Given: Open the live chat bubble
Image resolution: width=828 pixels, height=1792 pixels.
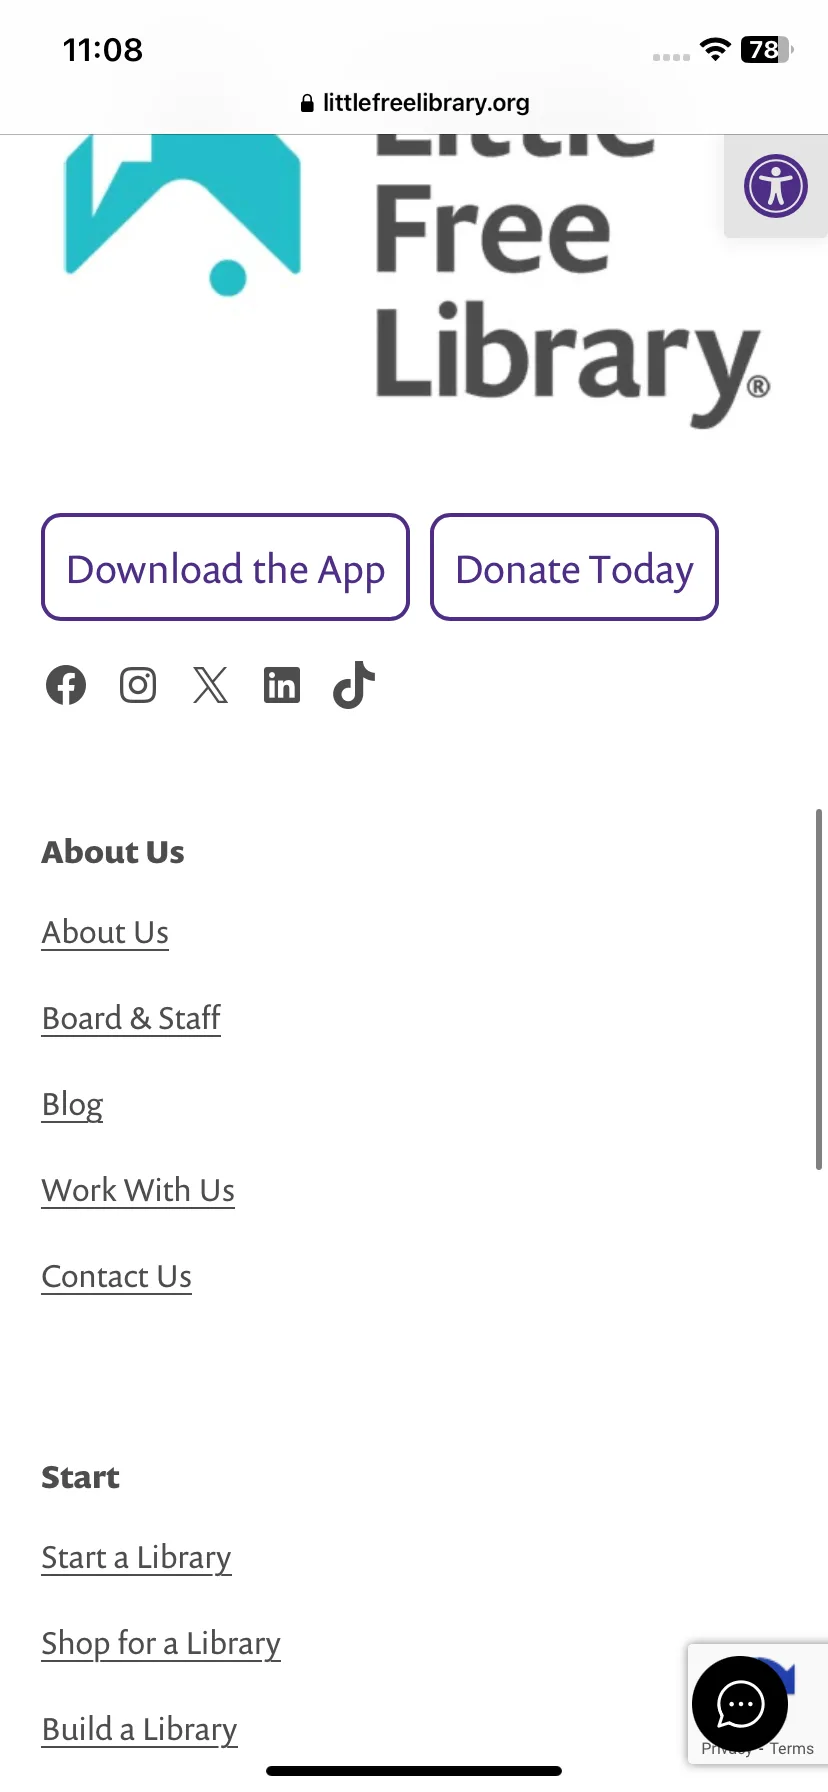Looking at the screenshot, I should [x=740, y=1704].
